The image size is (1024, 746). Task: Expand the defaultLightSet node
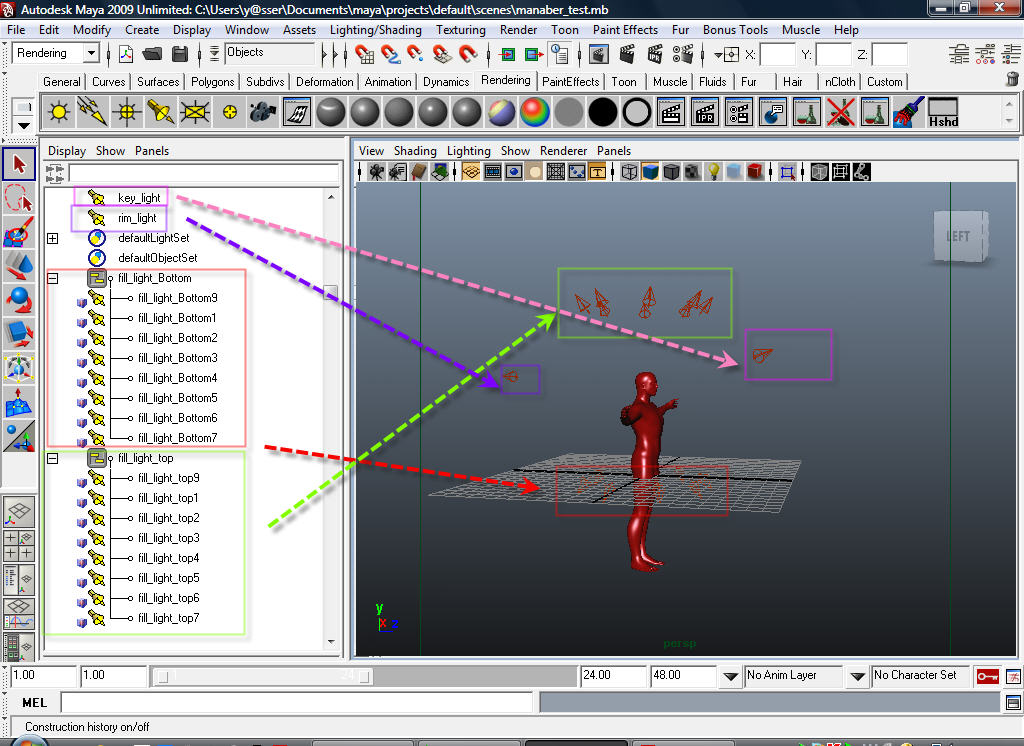click(53, 238)
